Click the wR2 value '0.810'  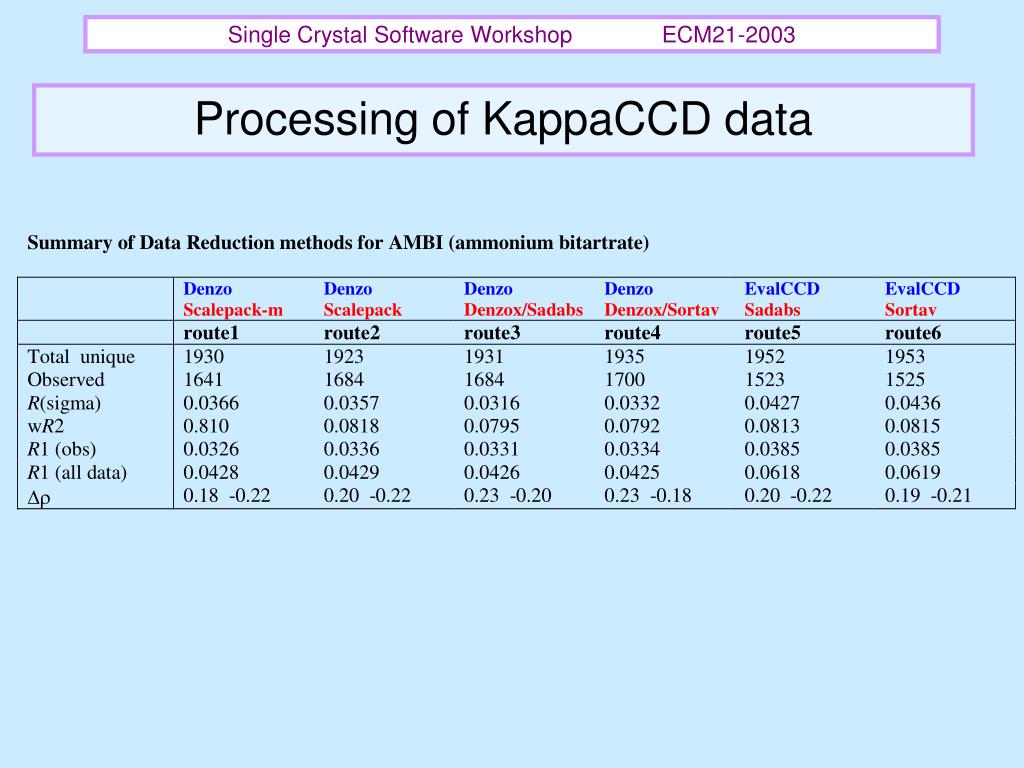pos(206,426)
